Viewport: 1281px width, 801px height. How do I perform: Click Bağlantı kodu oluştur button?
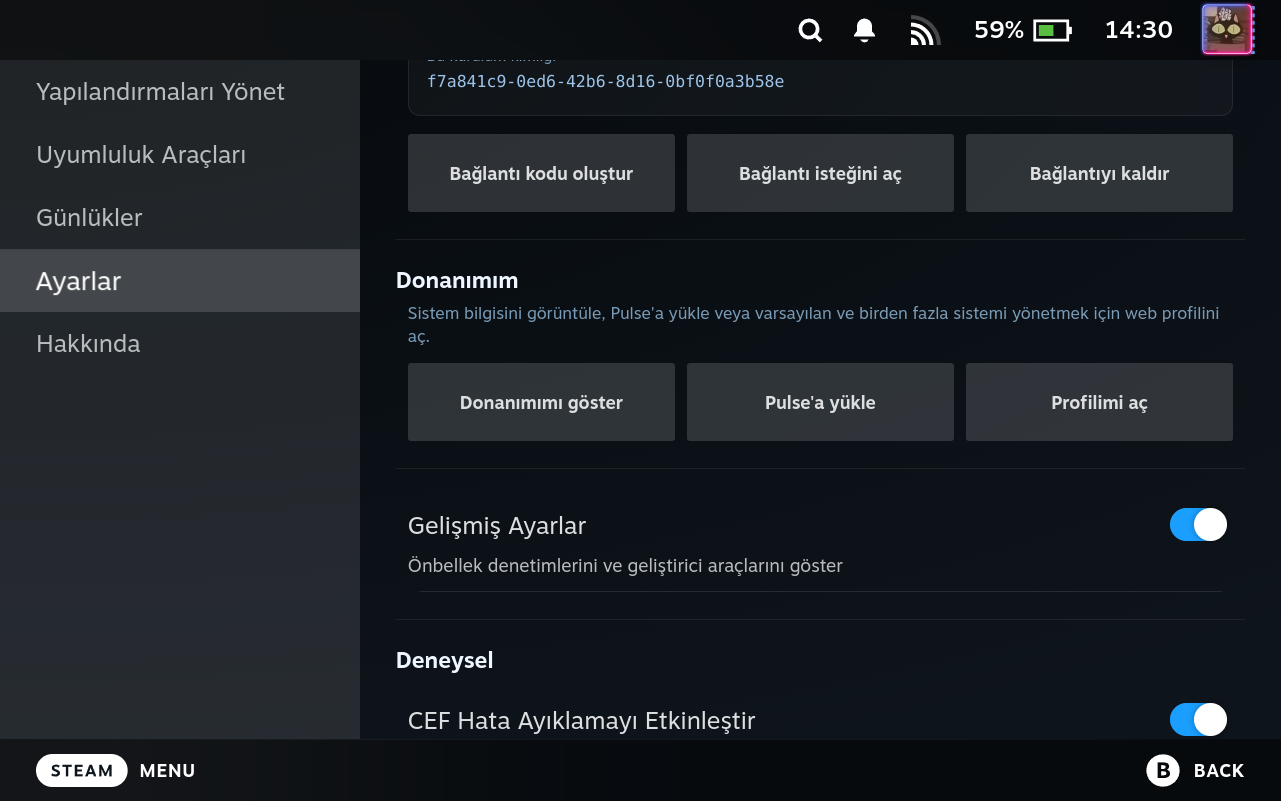coord(541,173)
